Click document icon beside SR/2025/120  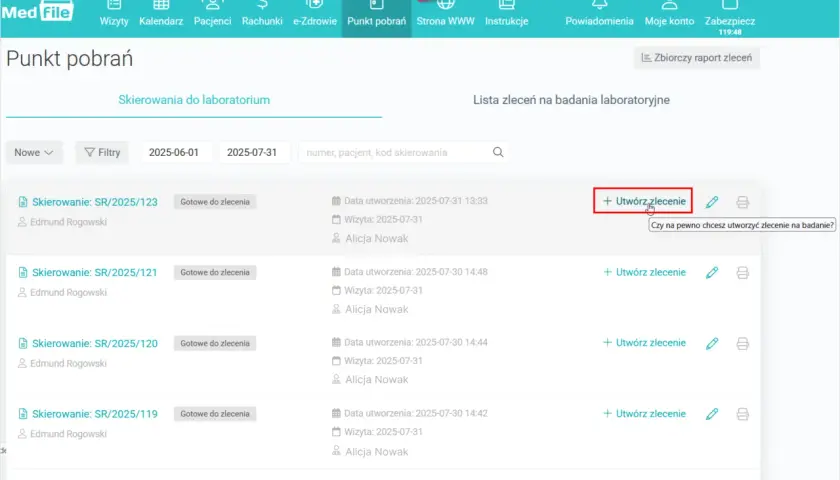click(22, 343)
